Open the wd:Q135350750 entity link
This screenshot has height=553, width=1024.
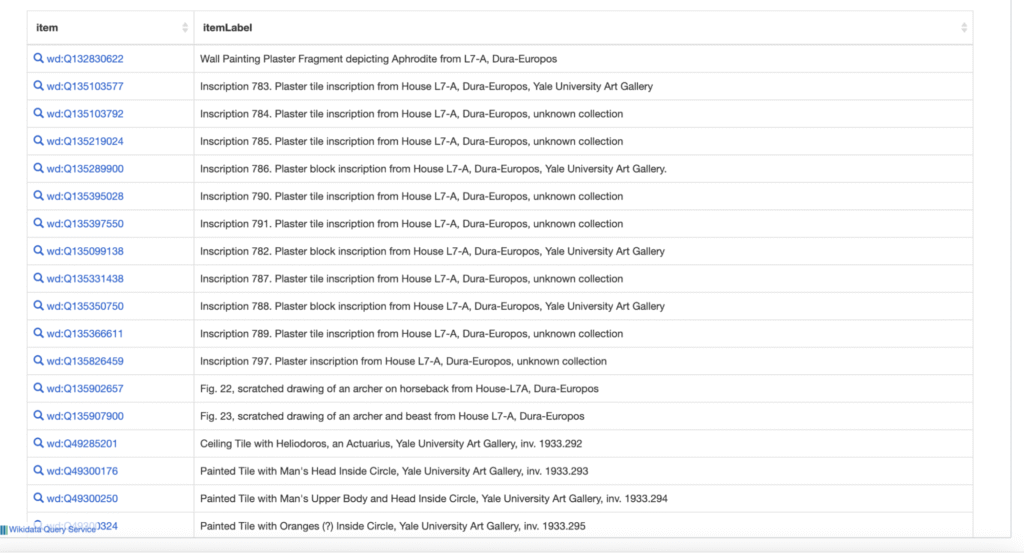(x=85, y=306)
